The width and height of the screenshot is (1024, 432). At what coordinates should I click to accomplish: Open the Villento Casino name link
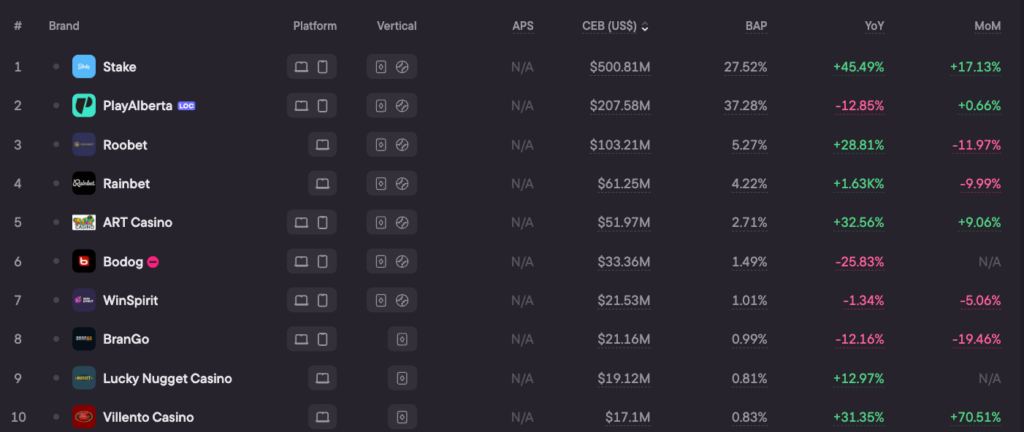point(148,417)
